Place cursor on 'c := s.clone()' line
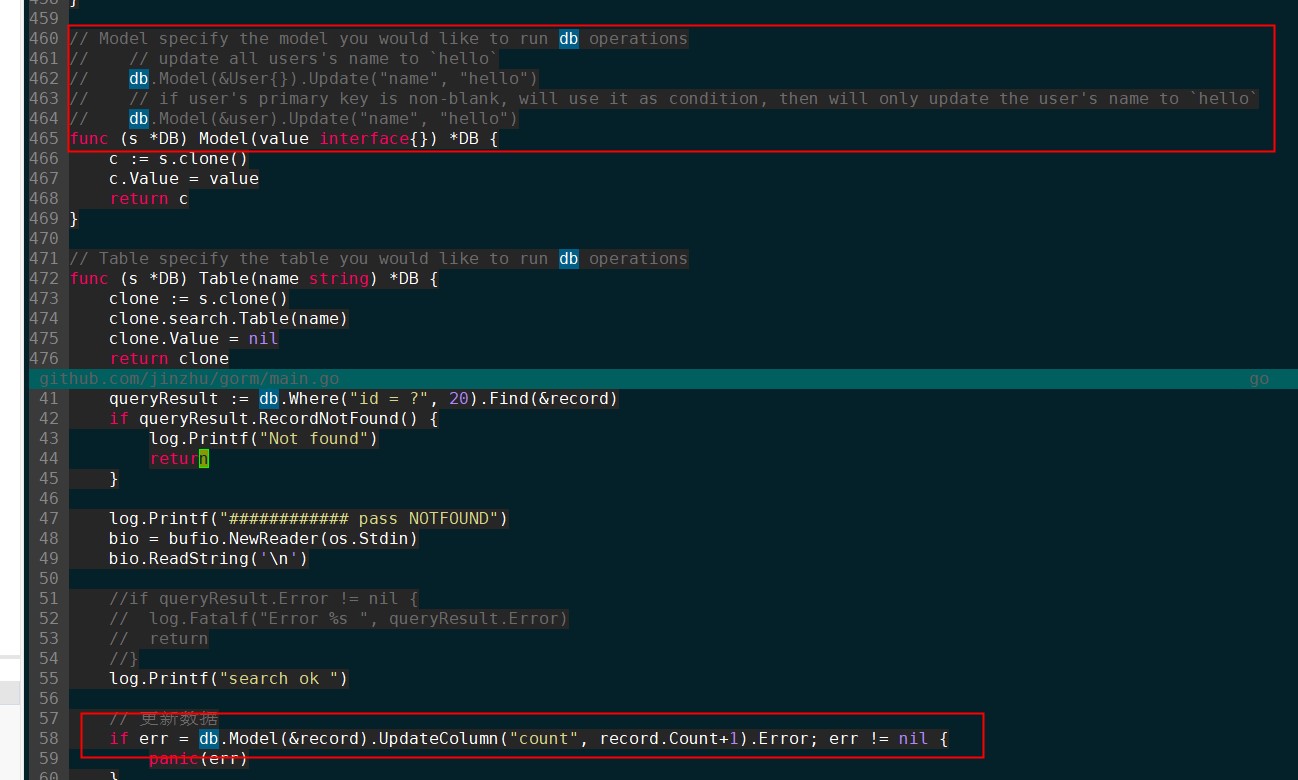The width and height of the screenshot is (1298, 780). 179,159
